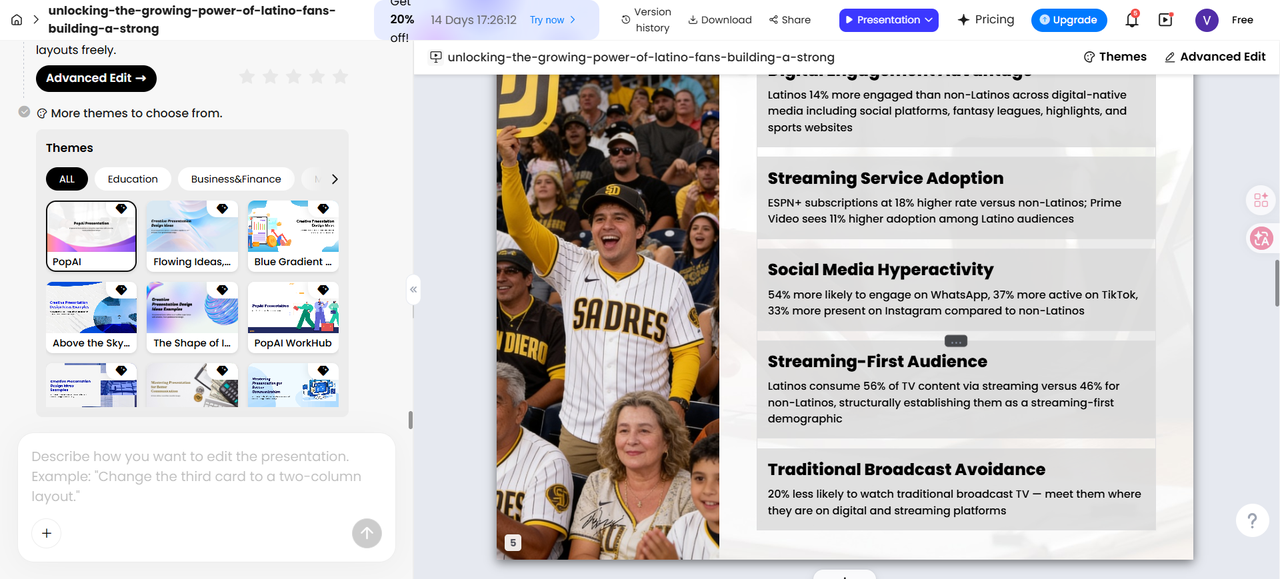The height and width of the screenshot is (579, 1280).
Task: Click the ESPN+ subscriptions description text
Action: click(944, 211)
